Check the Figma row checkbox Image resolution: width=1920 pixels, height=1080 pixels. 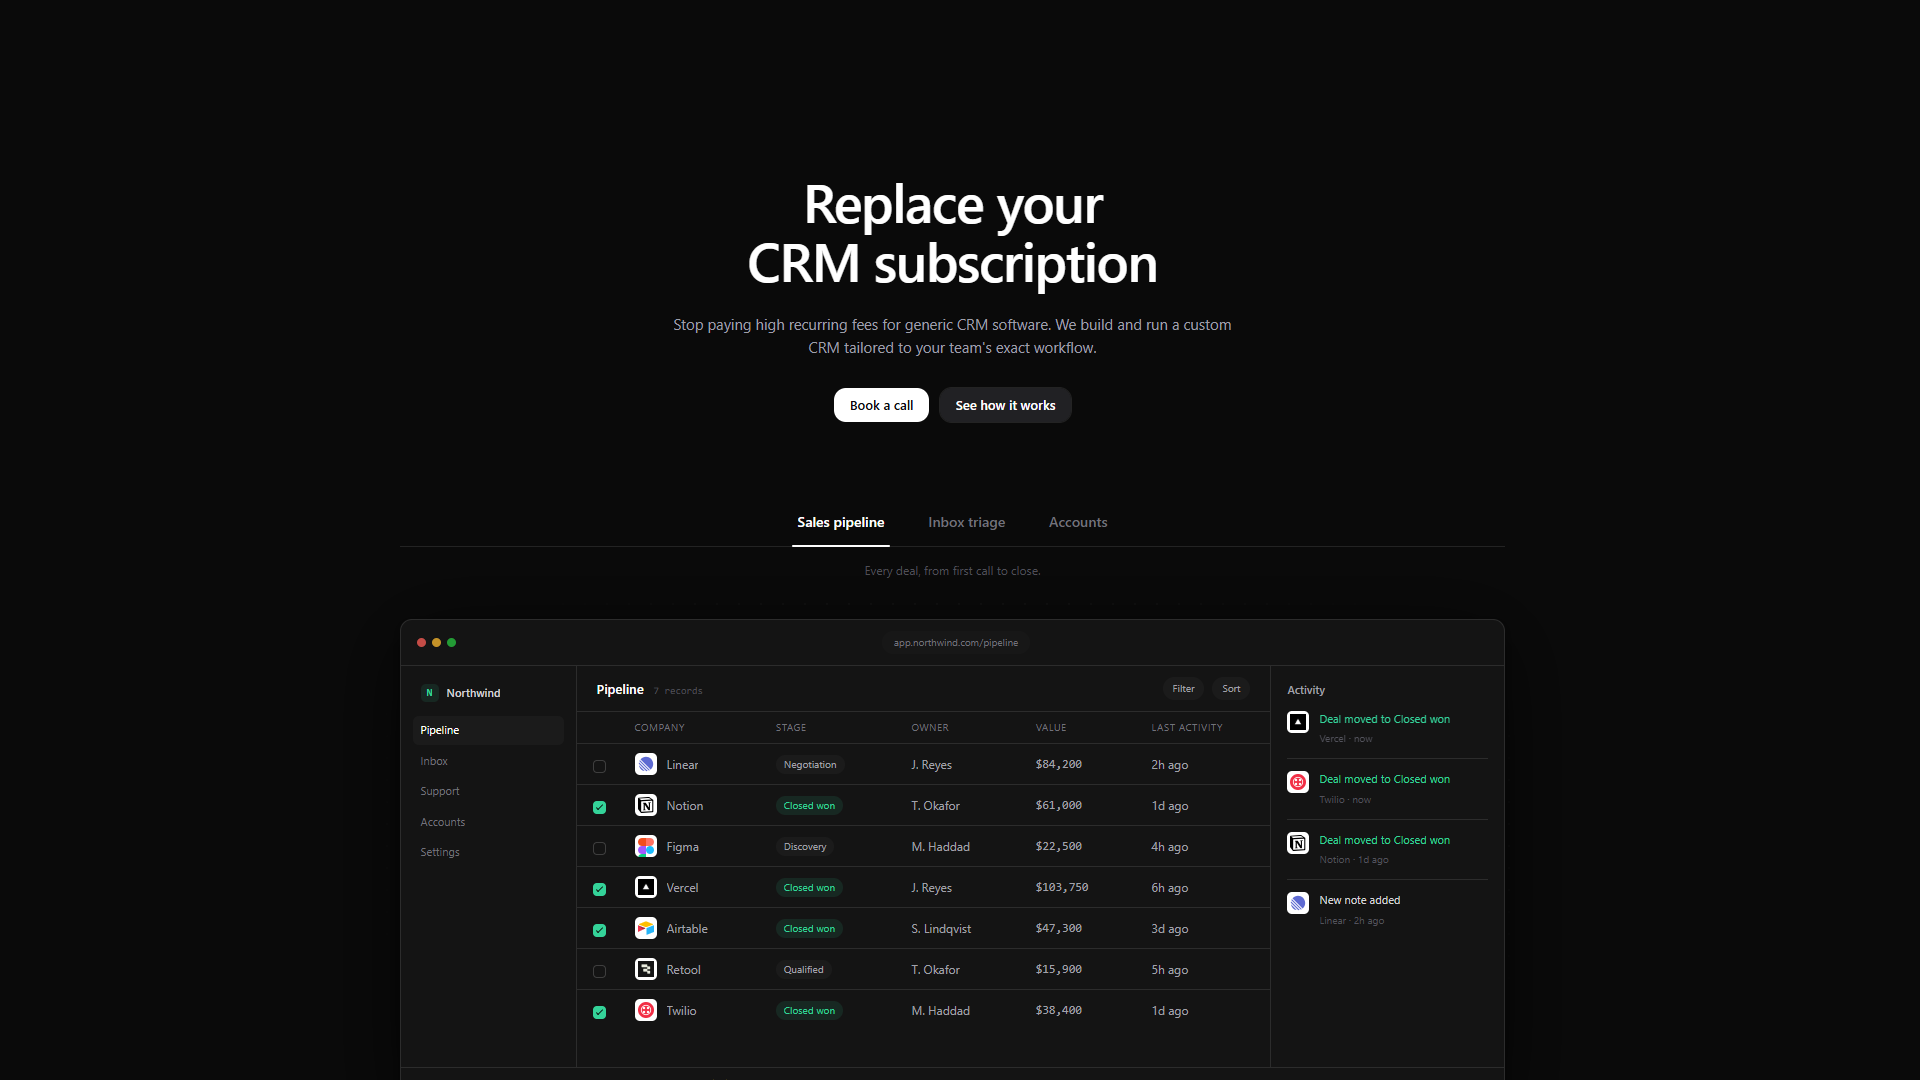[x=600, y=849]
